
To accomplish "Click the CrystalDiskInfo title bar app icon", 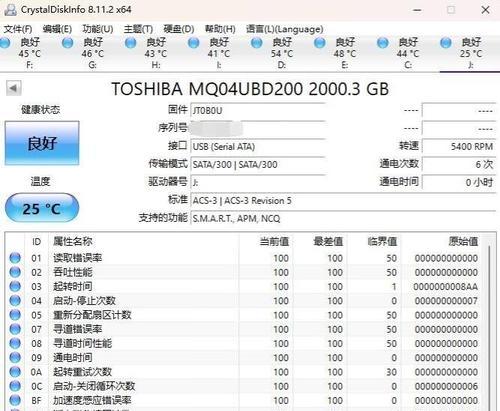I will click(10, 9).
